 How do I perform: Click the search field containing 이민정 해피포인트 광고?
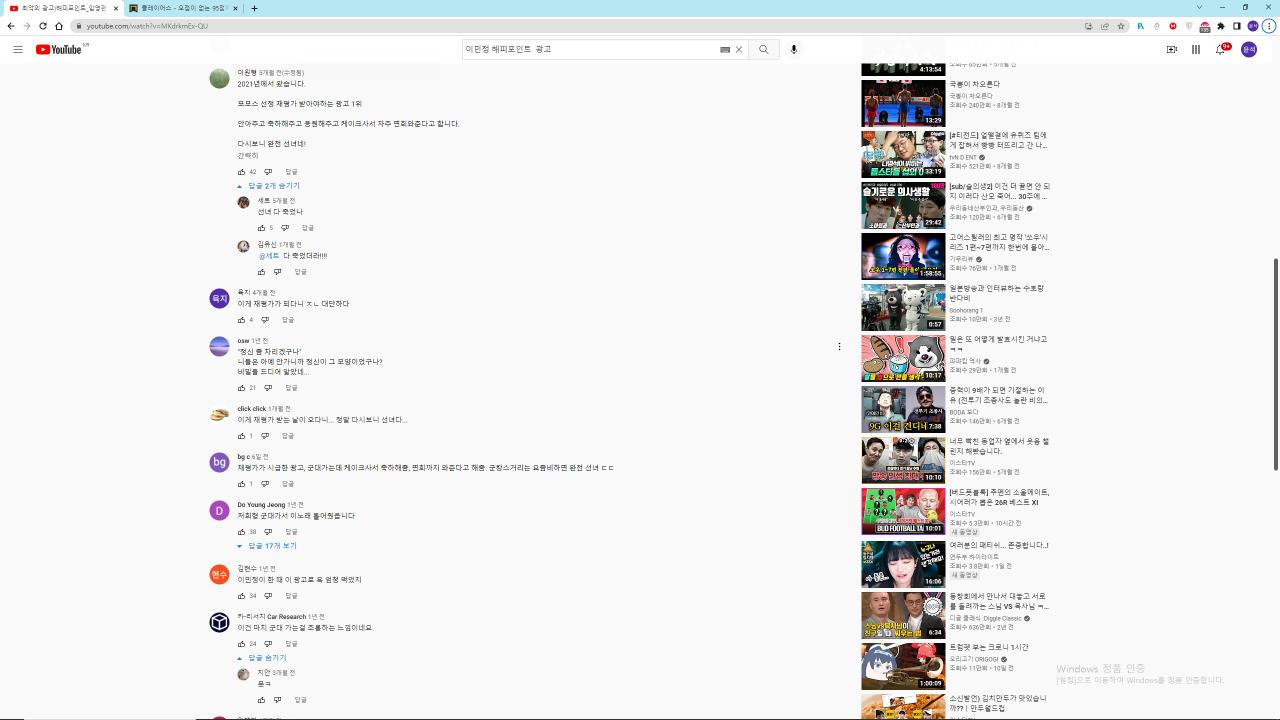pyautogui.click(x=590, y=49)
